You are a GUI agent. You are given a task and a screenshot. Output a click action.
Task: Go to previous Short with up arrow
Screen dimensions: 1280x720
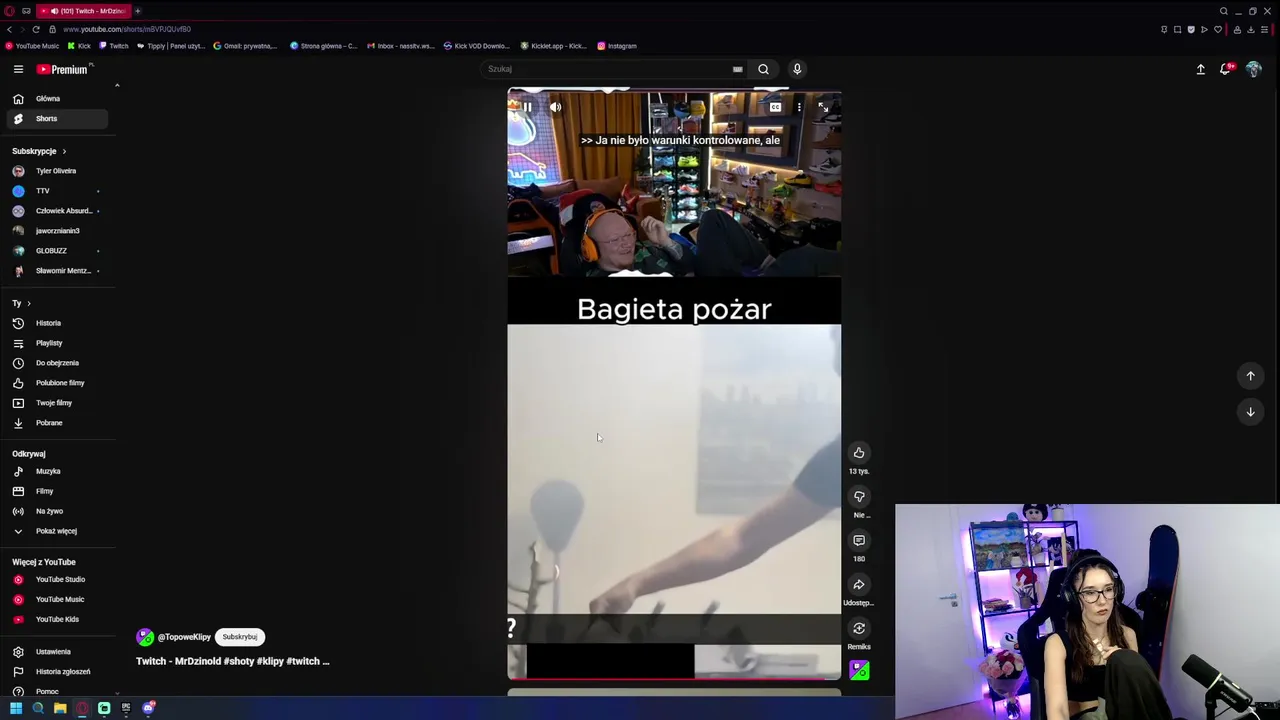click(x=1250, y=376)
